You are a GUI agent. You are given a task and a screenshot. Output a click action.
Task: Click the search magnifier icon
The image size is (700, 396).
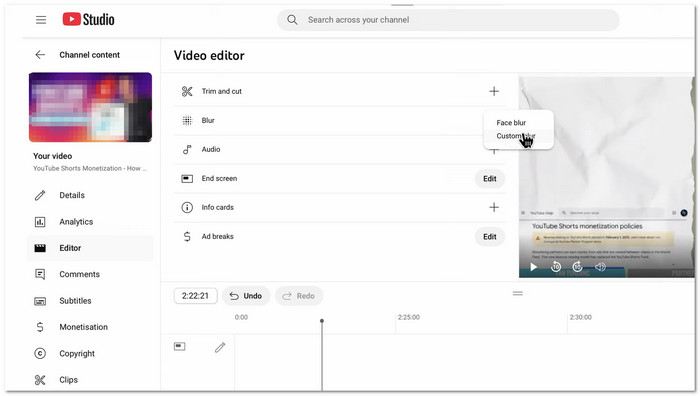pos(292,20)
